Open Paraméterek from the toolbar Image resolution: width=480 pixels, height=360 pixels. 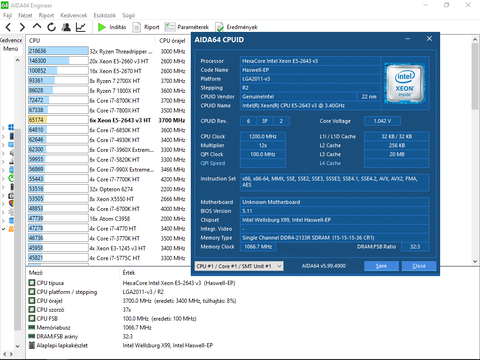tap(187, 27)
